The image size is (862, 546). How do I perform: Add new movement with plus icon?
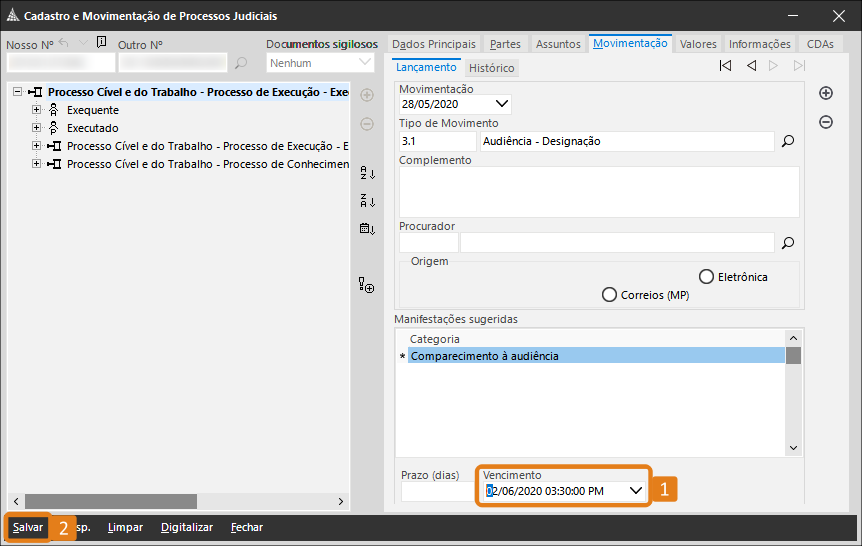826,93
